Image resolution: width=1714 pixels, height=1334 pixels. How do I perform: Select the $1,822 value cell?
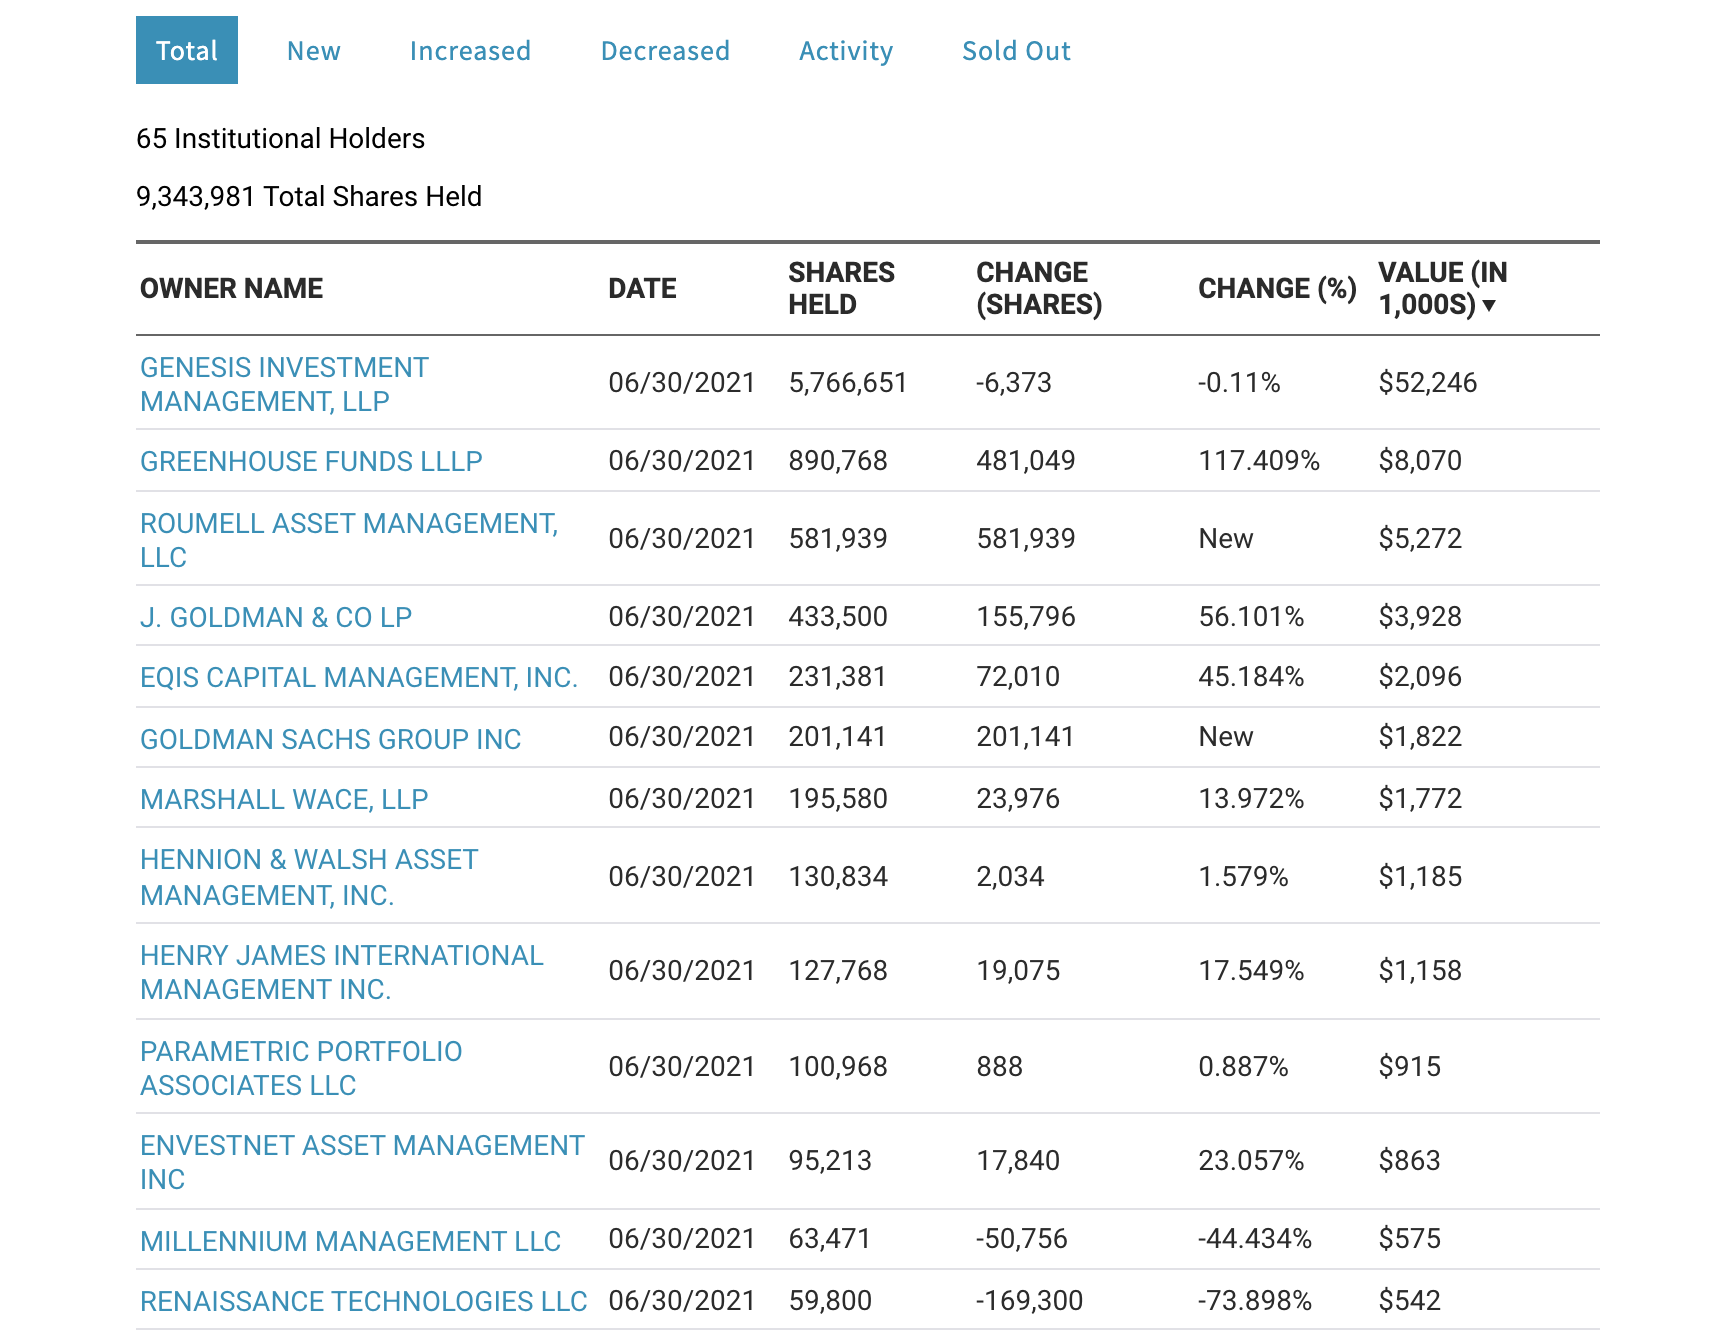[x=1420, y=737]
